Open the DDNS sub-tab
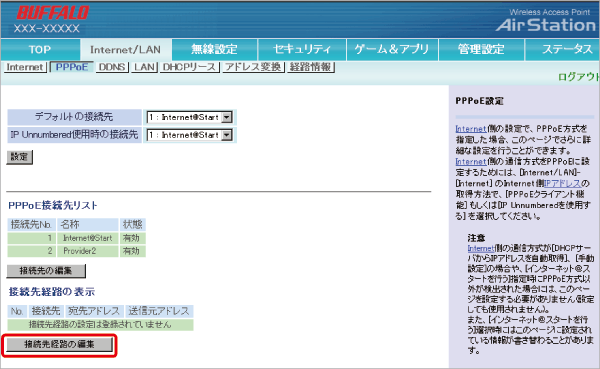Viewport: 600px width, 369px height. tap(111, 67)
